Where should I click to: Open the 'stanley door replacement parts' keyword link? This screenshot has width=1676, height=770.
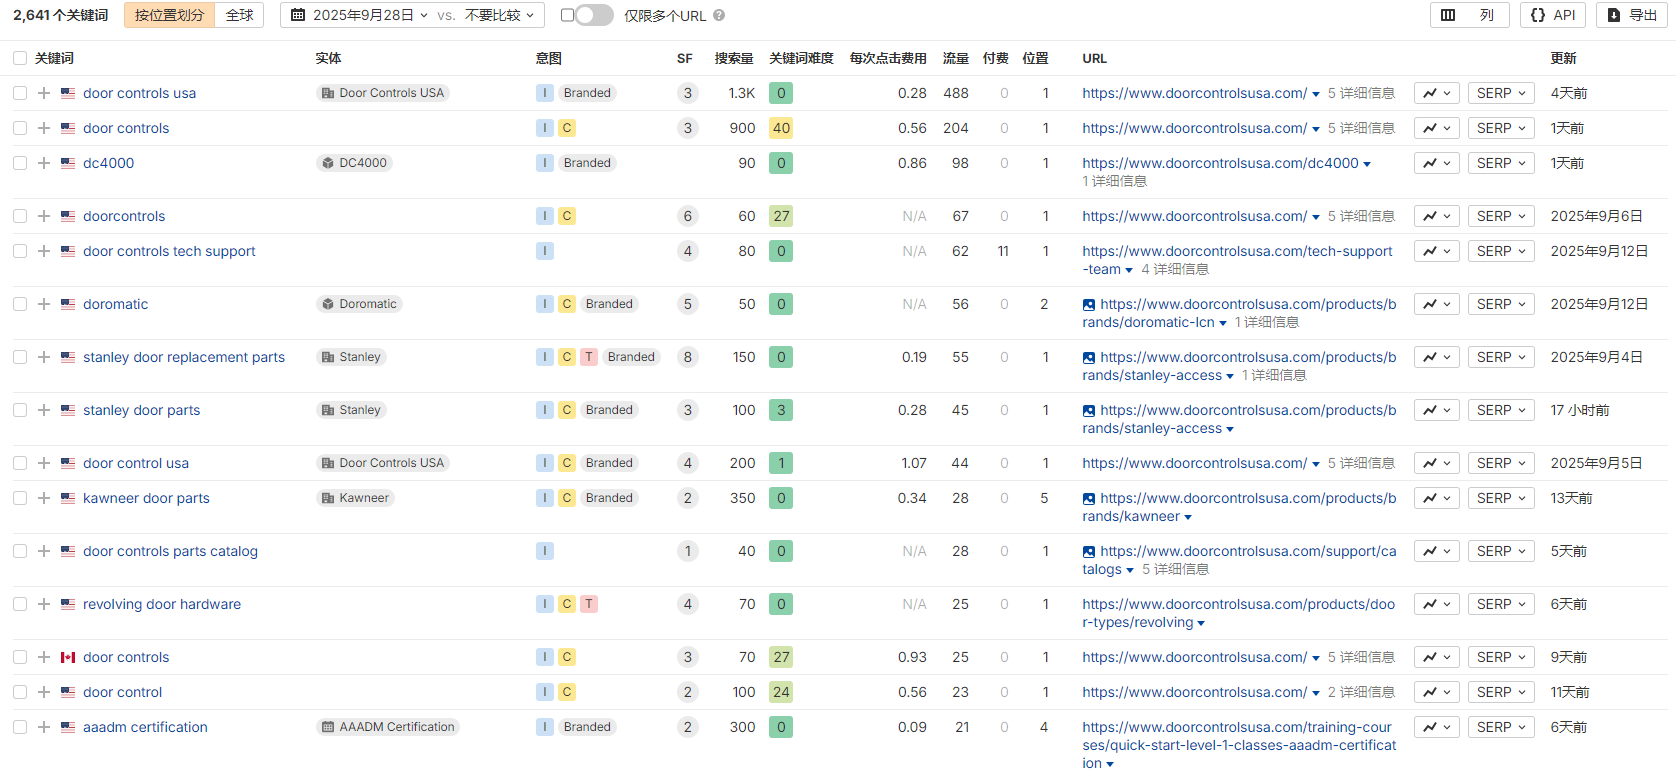pos(184,357)
